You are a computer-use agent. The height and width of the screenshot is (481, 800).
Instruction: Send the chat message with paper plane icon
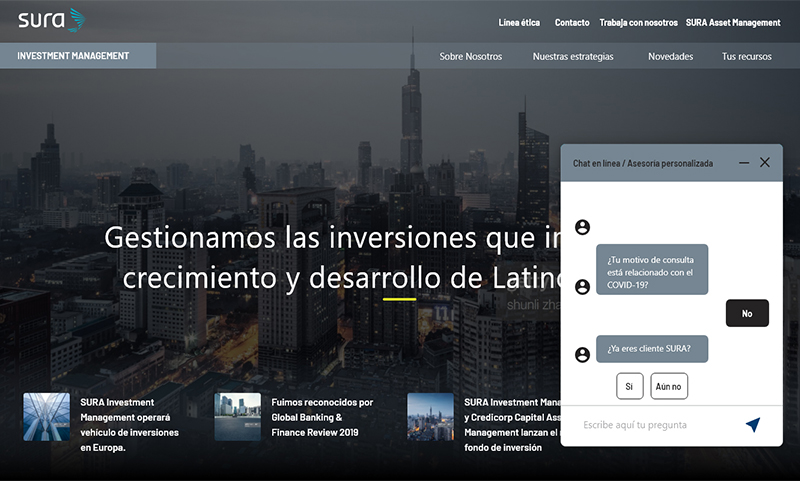(x=753, y=424)
